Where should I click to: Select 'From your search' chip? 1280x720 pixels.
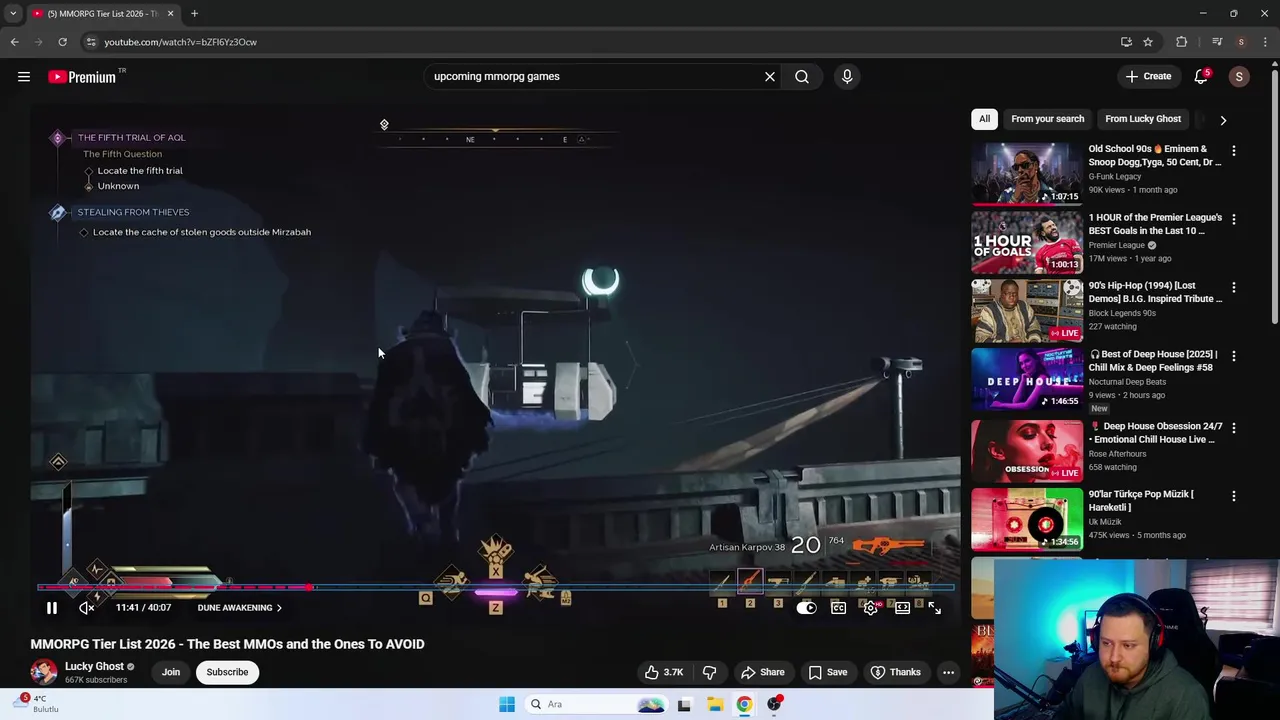1047,119
